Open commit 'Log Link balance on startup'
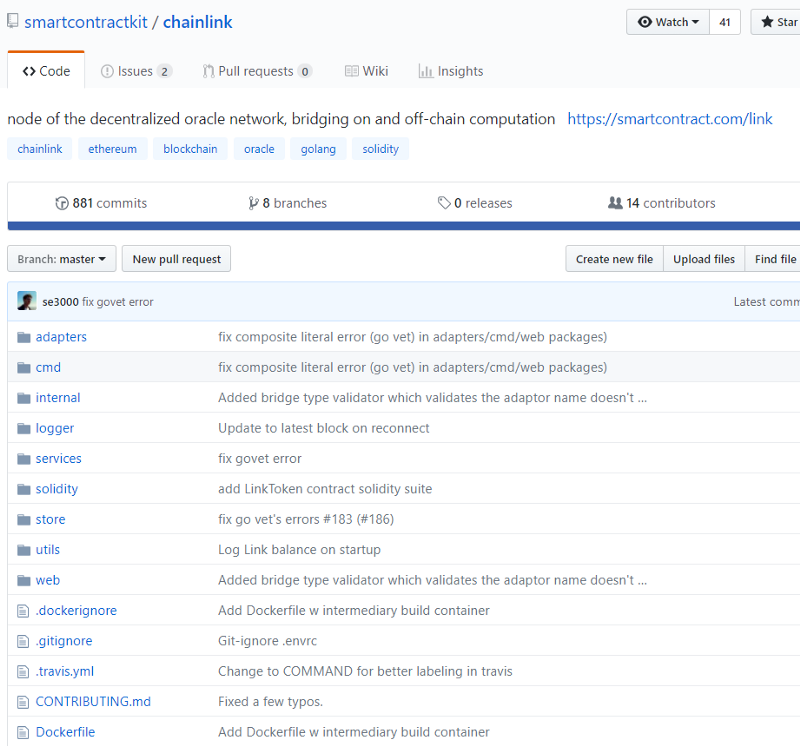 coord(299,550)
